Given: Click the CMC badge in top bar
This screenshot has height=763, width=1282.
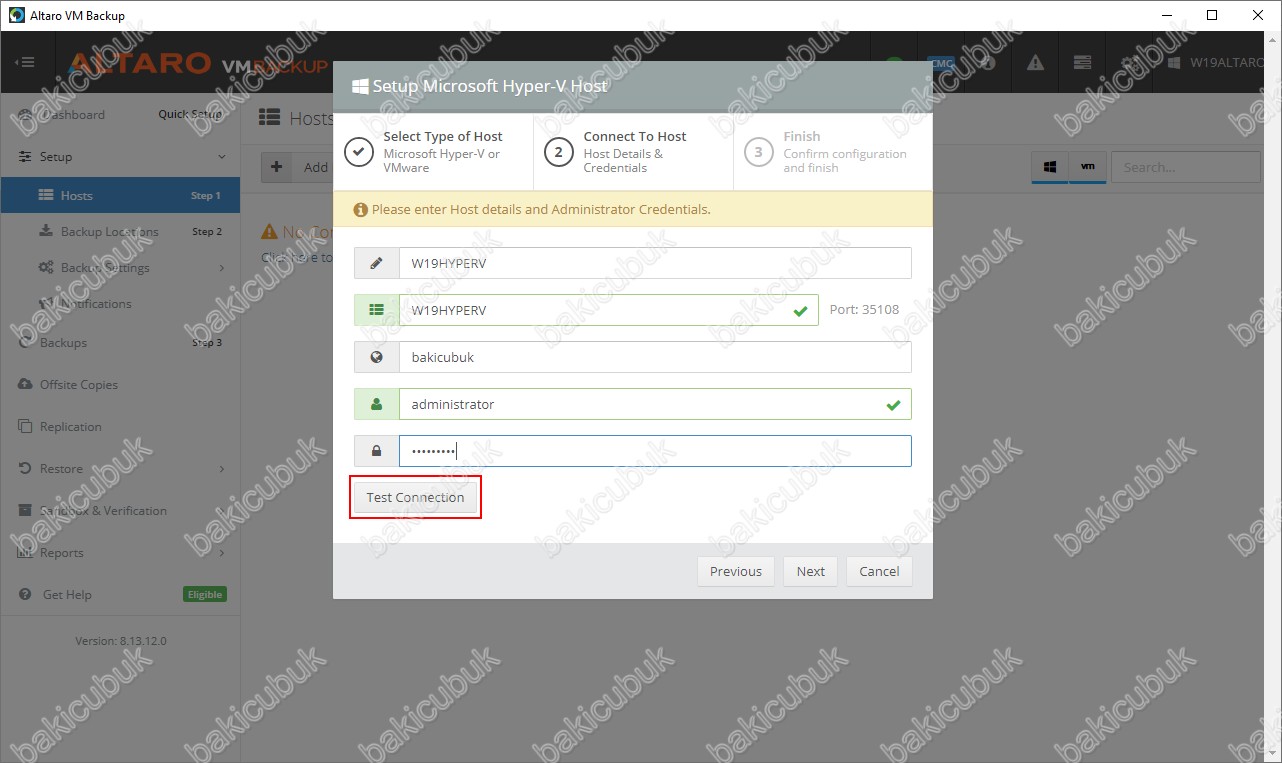Looking at the screenshot, I should (942, 62).
